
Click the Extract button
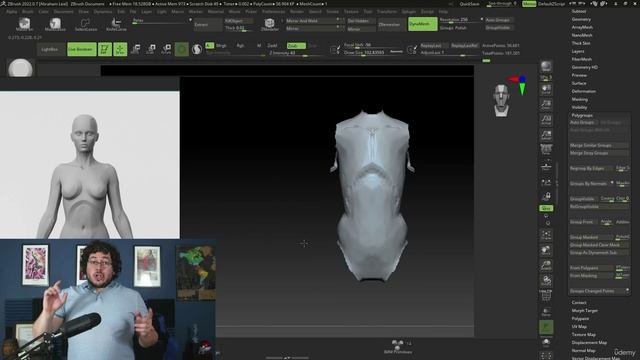(x=208, y=24)
